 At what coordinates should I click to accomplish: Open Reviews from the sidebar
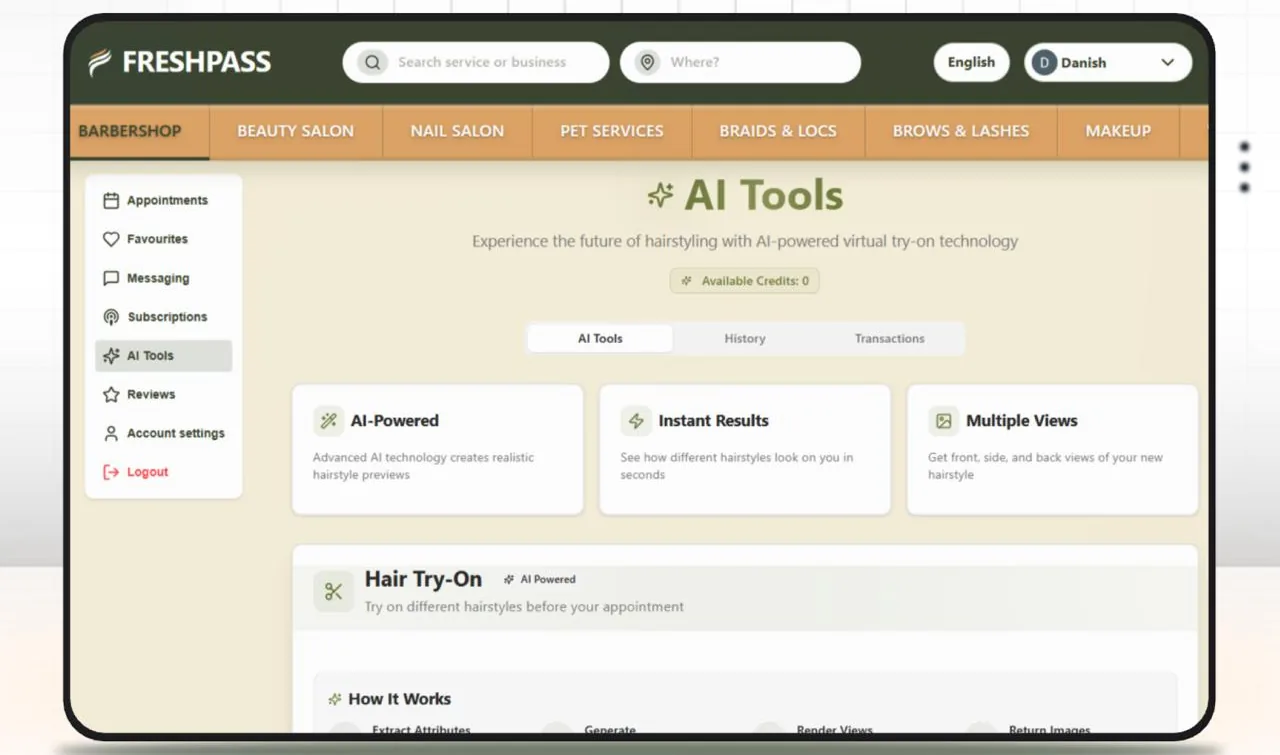pyautogui.click(x=163, y=395)
